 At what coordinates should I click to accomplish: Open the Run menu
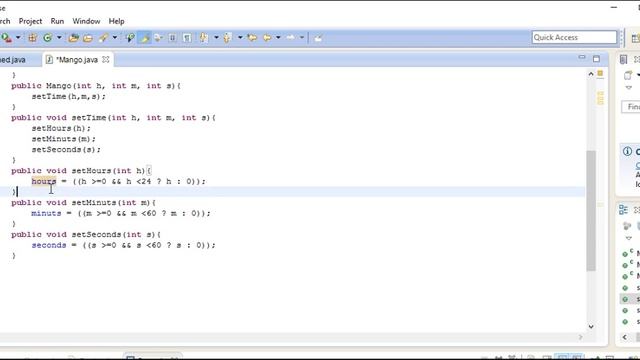(x=57, y=21)
